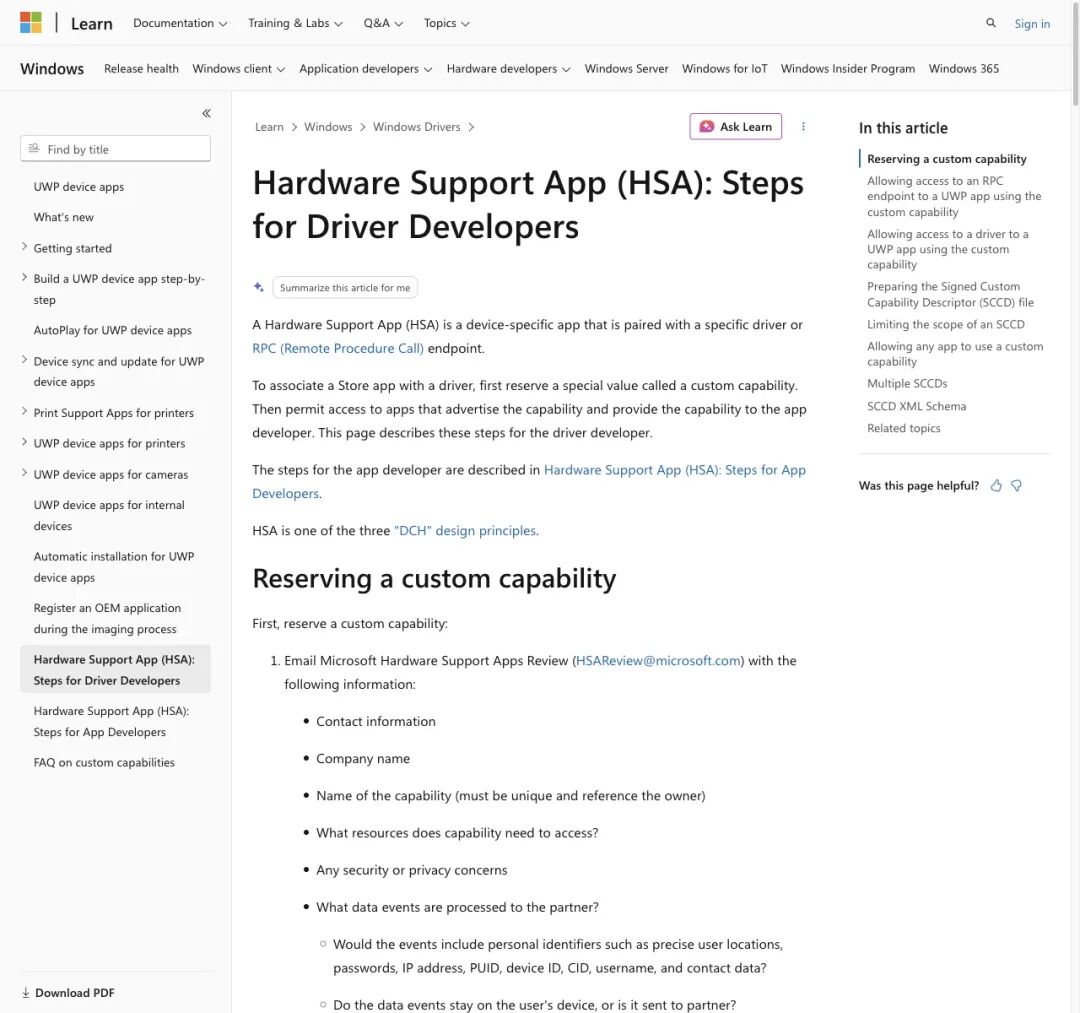
Task: Open AutoPlay for UWP device apps
Action: pos(112,331)
